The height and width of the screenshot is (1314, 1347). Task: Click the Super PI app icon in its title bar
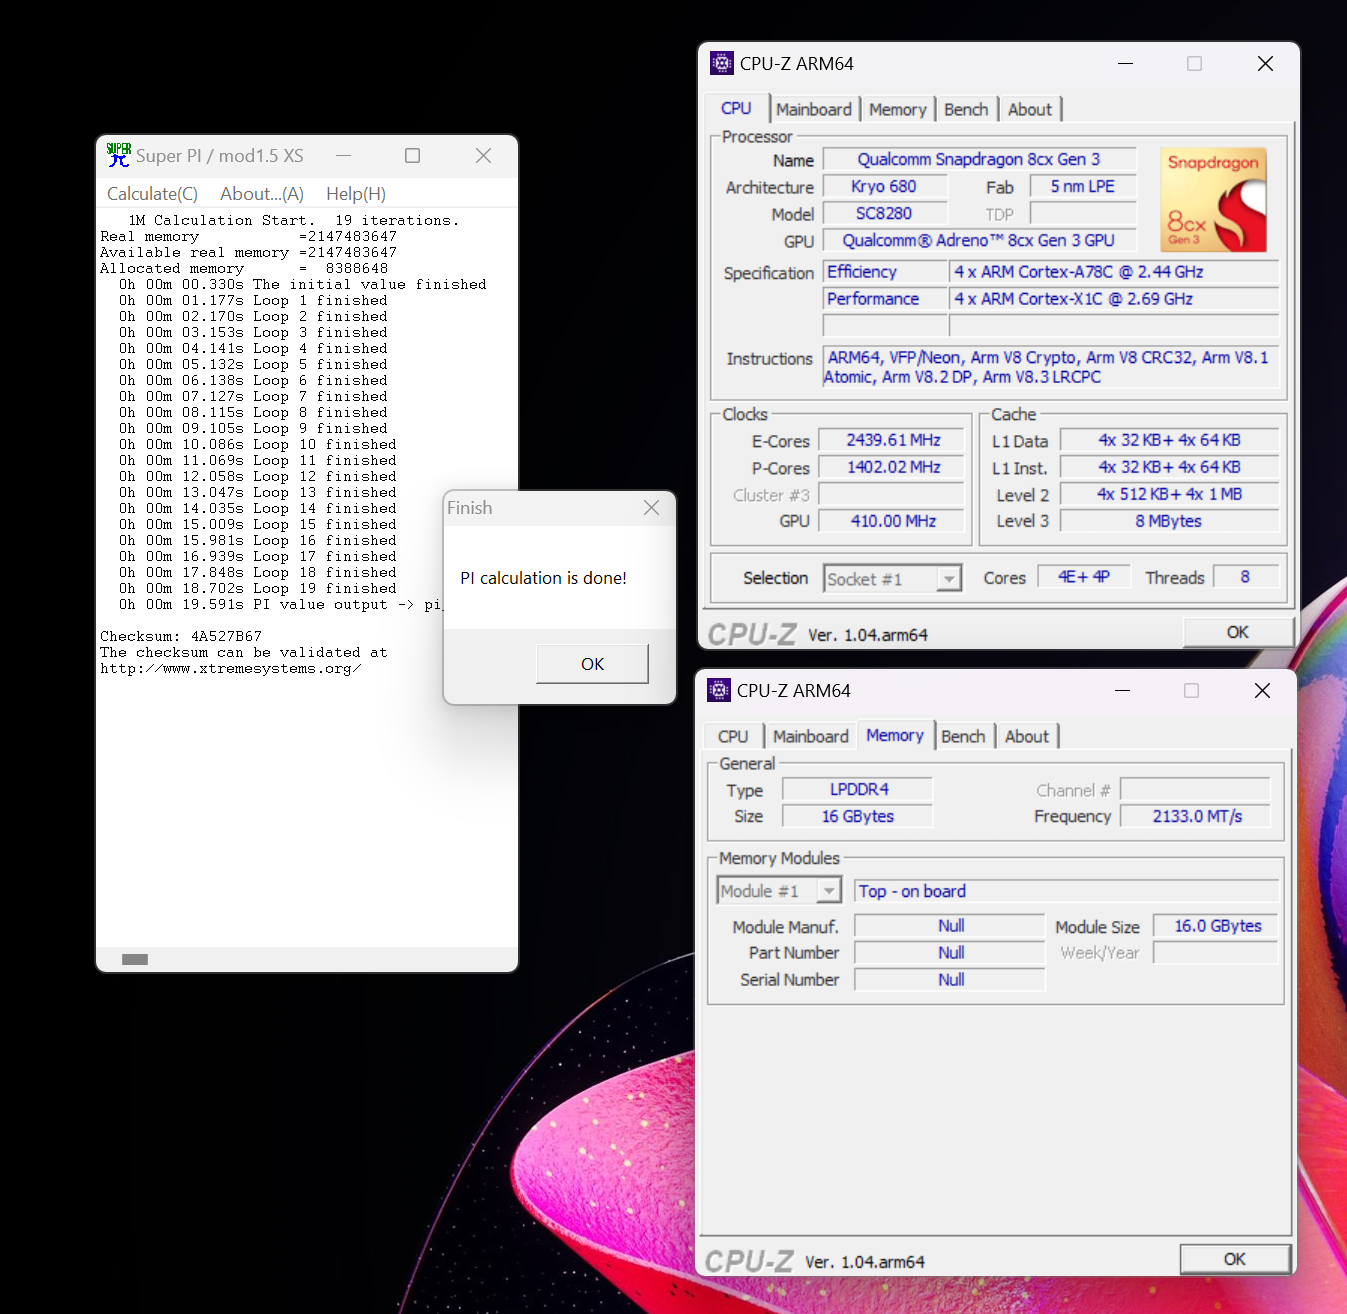click(119, 155)
